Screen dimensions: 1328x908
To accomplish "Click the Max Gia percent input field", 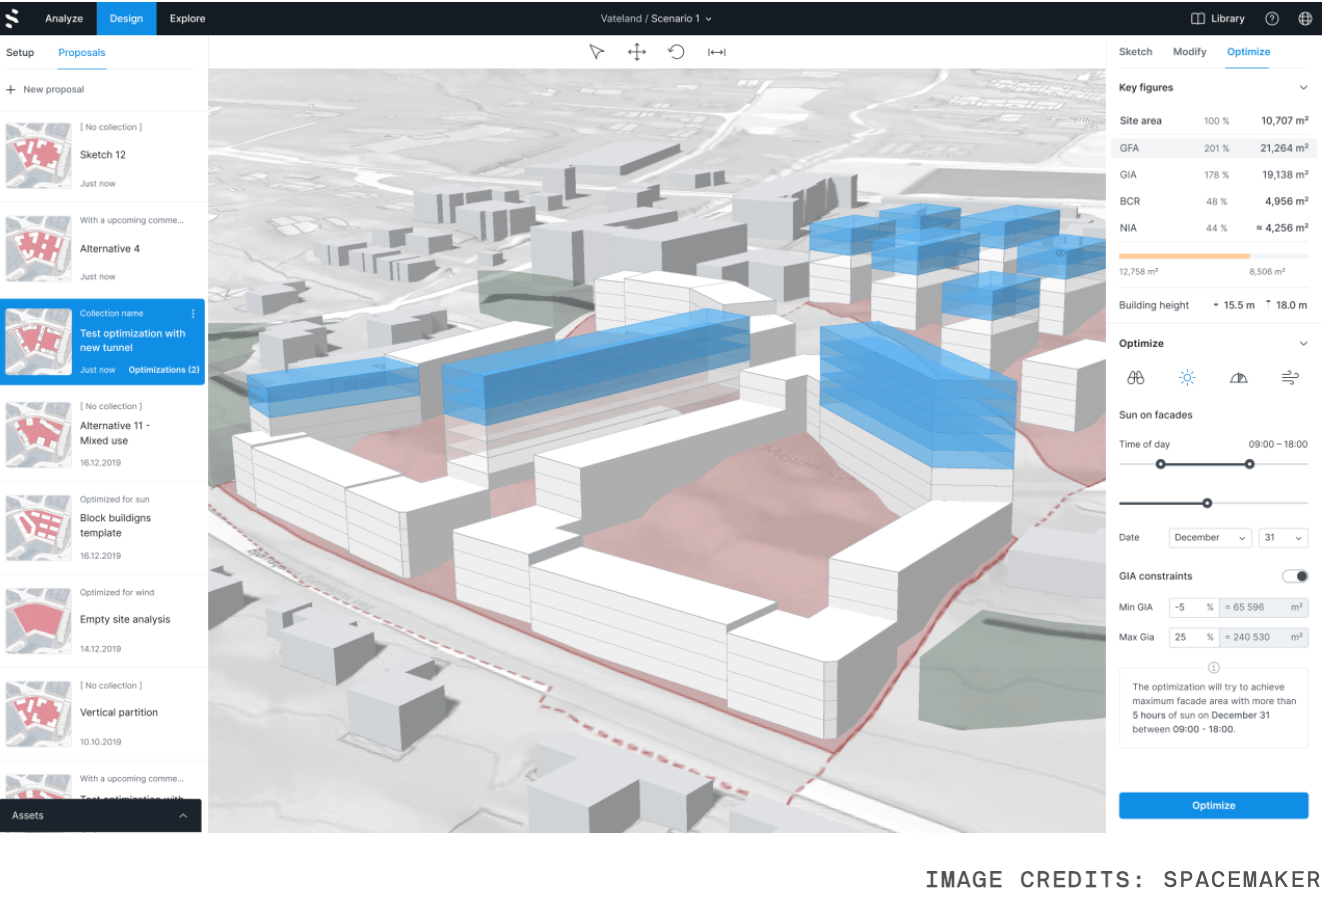I will (1194, 637).
